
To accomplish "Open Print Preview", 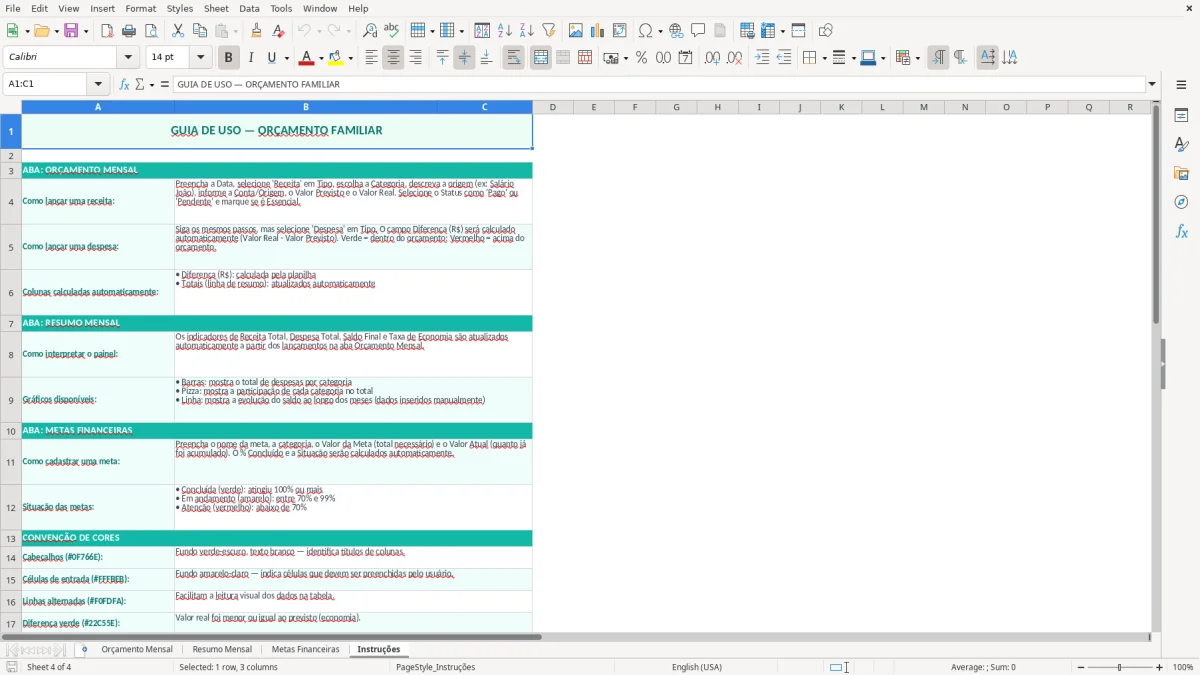I will coord(150,31).
